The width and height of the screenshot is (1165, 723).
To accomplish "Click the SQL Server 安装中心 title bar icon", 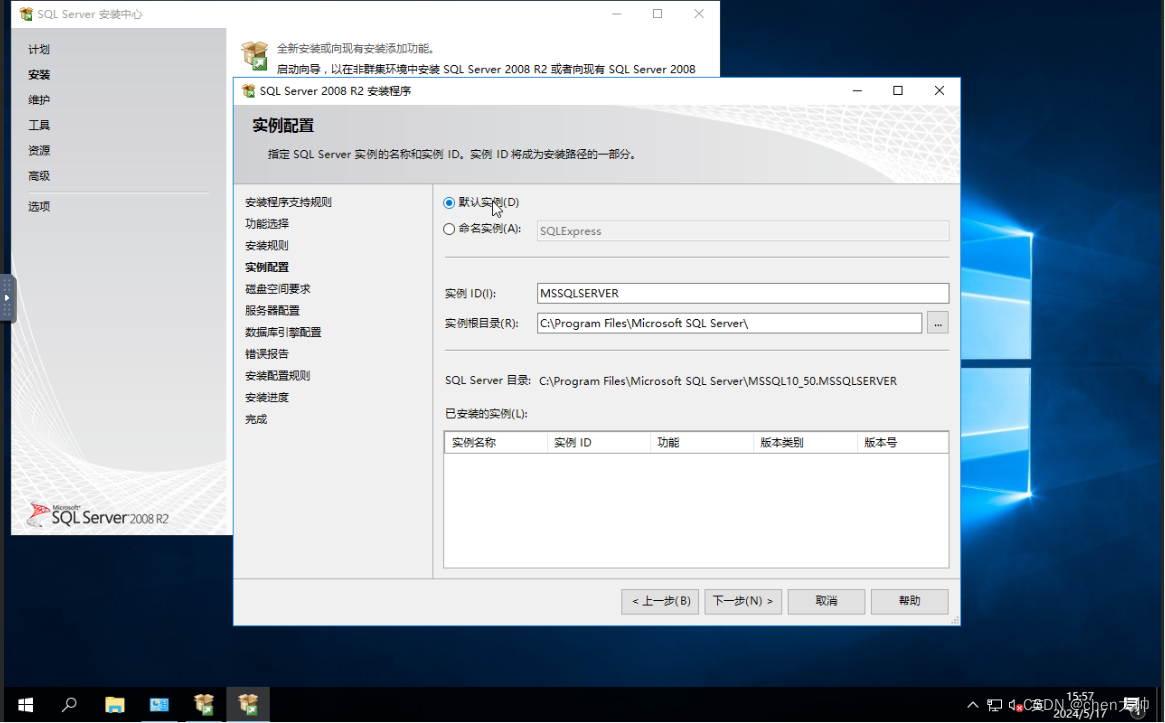I will [x=26, y=14].
